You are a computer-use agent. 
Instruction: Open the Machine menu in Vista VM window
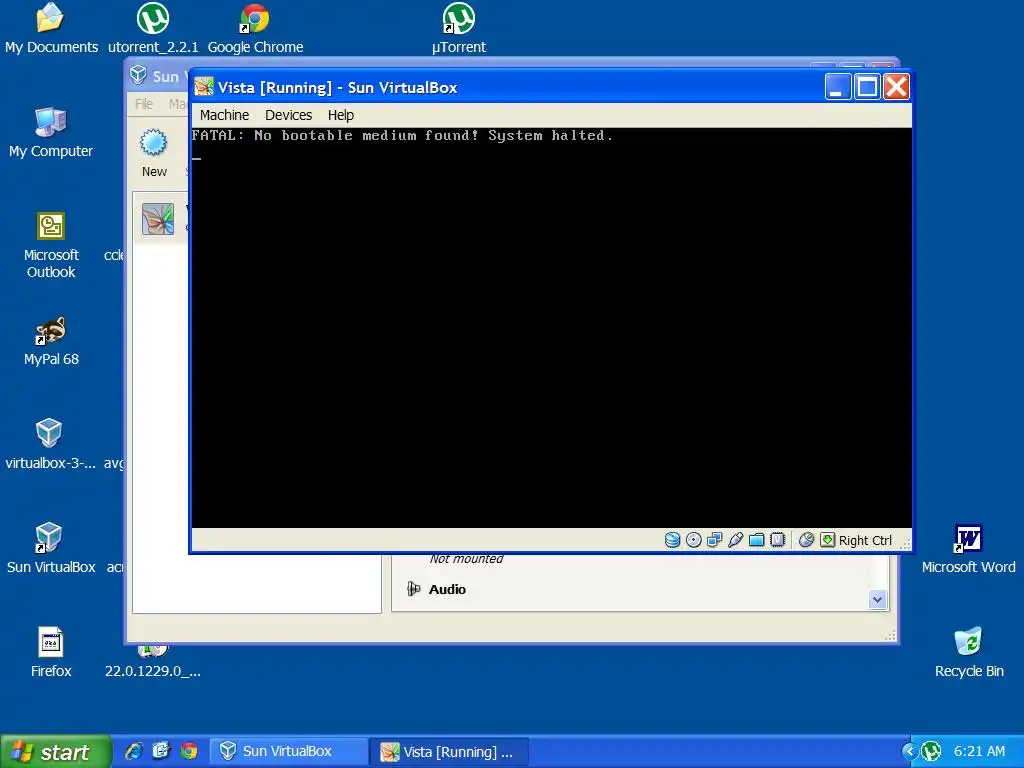coord(224,115)
